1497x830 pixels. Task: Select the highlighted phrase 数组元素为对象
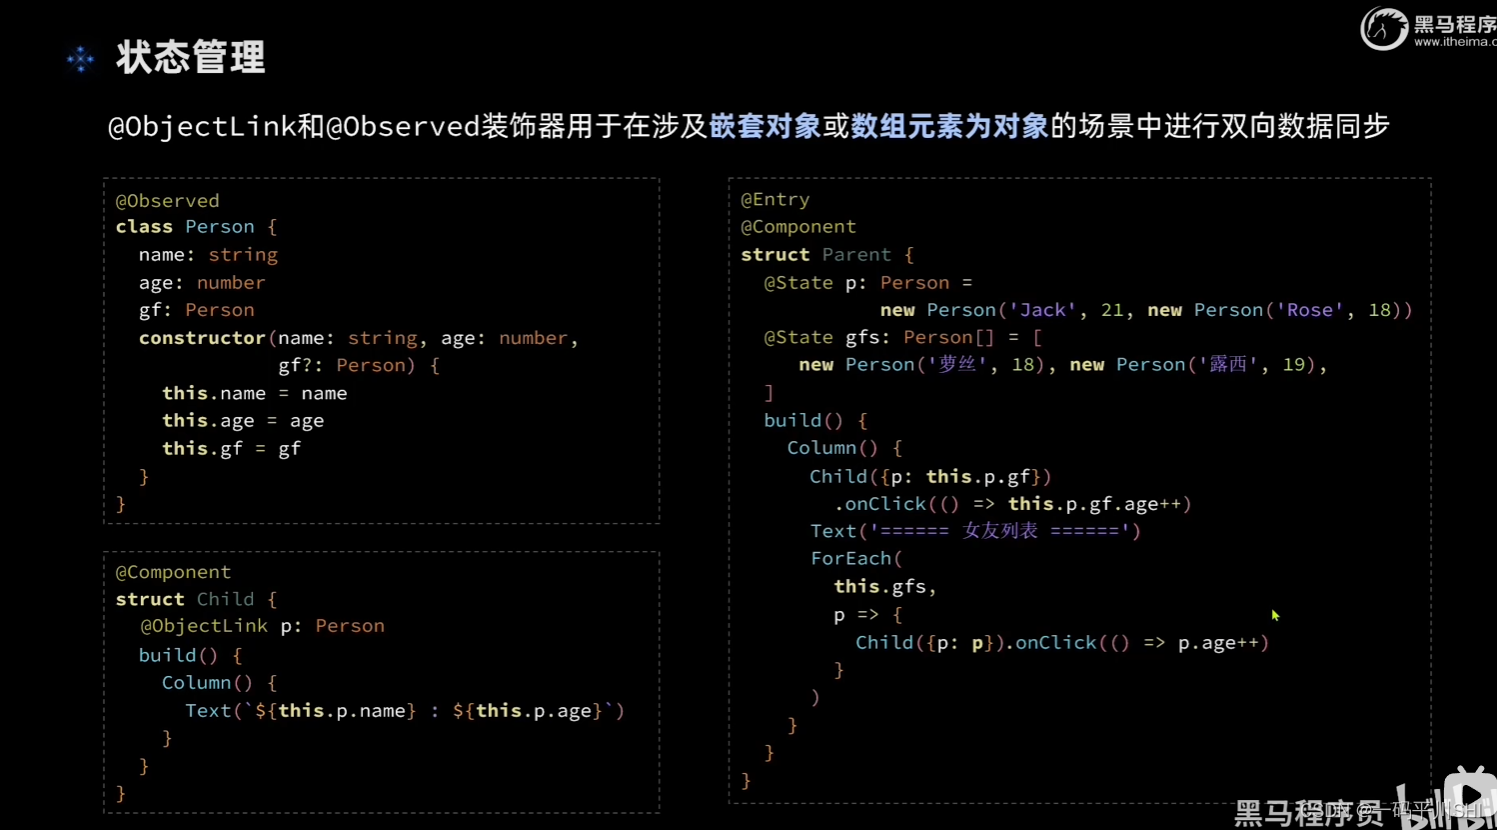click(x=949, y=126)
